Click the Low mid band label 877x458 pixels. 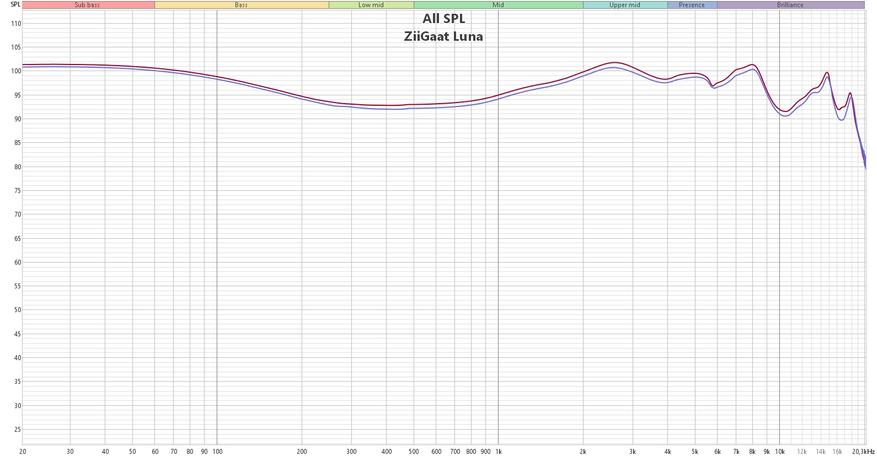pyautogui.click(x=371, y=5)
